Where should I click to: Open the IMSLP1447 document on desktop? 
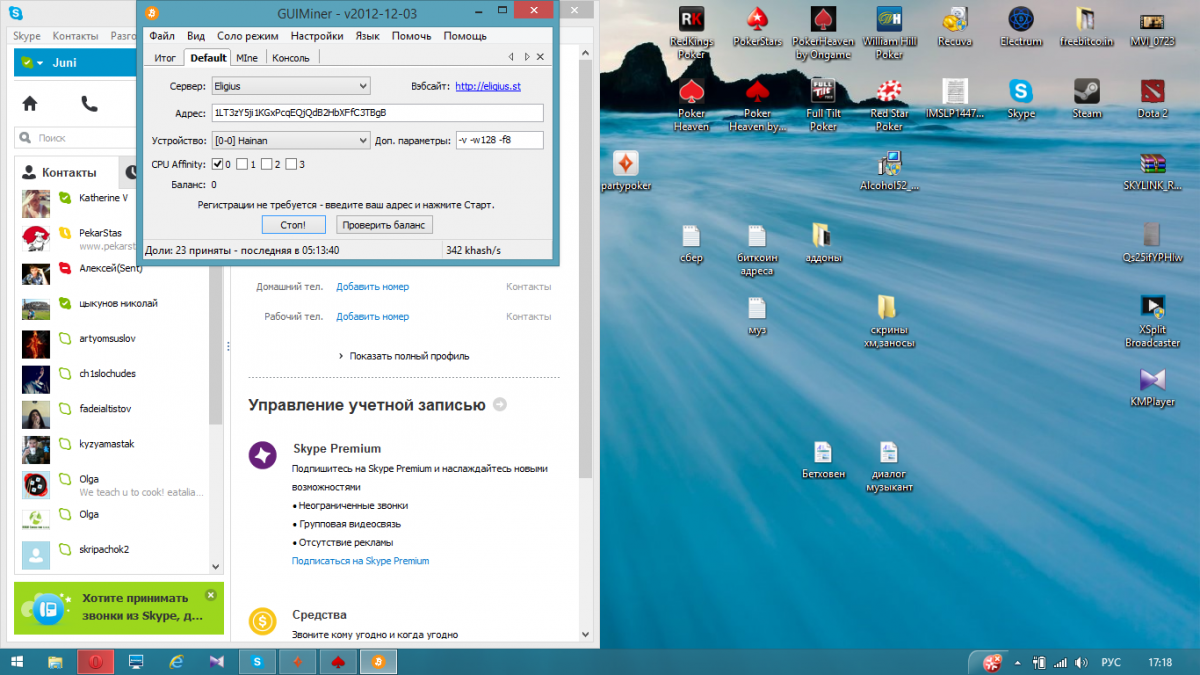955,99
